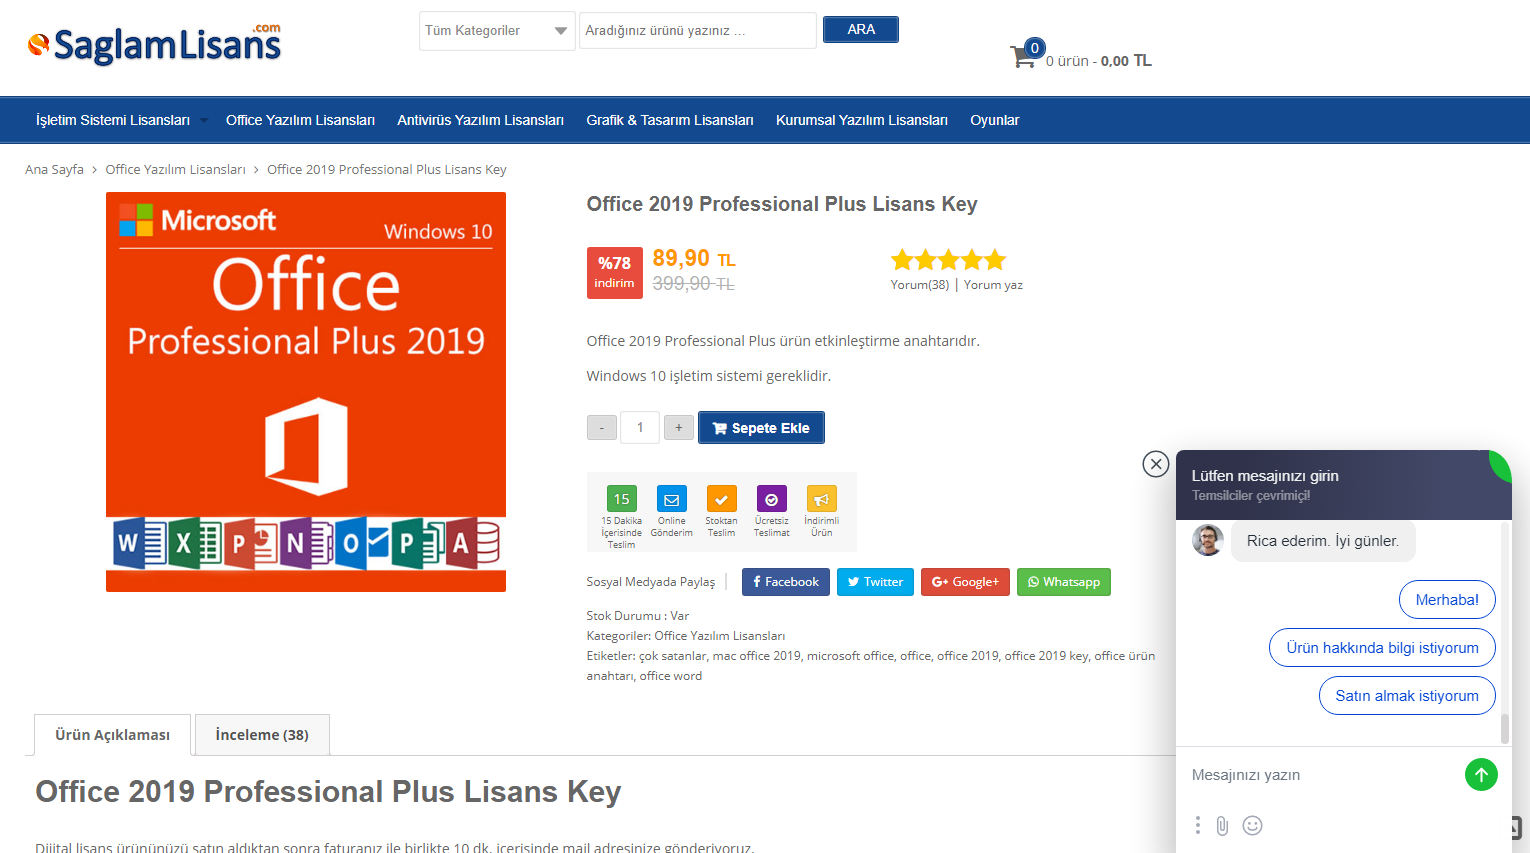Open the shopping cart icon
The height and width of the screenshot is (853, 1530).
click(x=1023, y=56)
